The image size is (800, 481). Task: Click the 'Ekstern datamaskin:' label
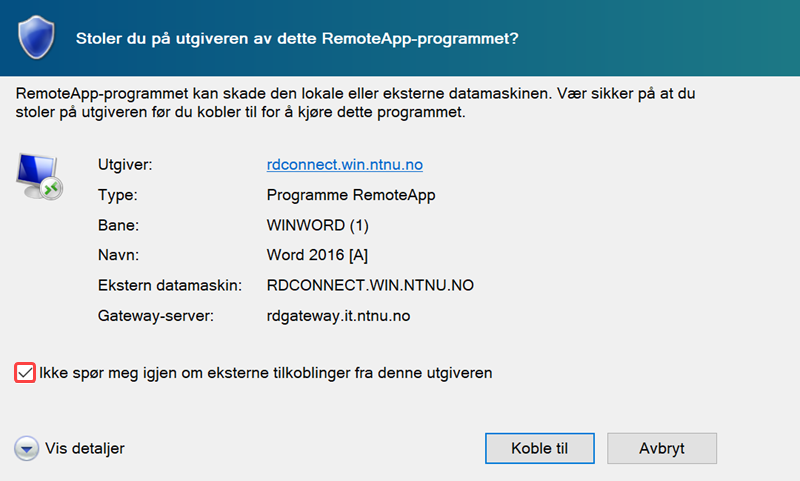(170, 285)
